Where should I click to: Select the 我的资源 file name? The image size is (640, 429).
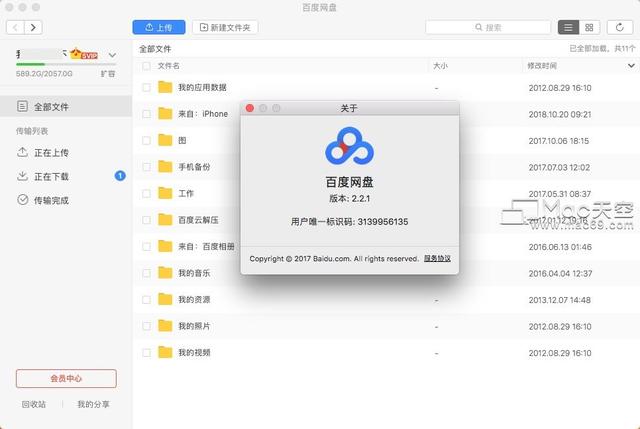(194, 300)
